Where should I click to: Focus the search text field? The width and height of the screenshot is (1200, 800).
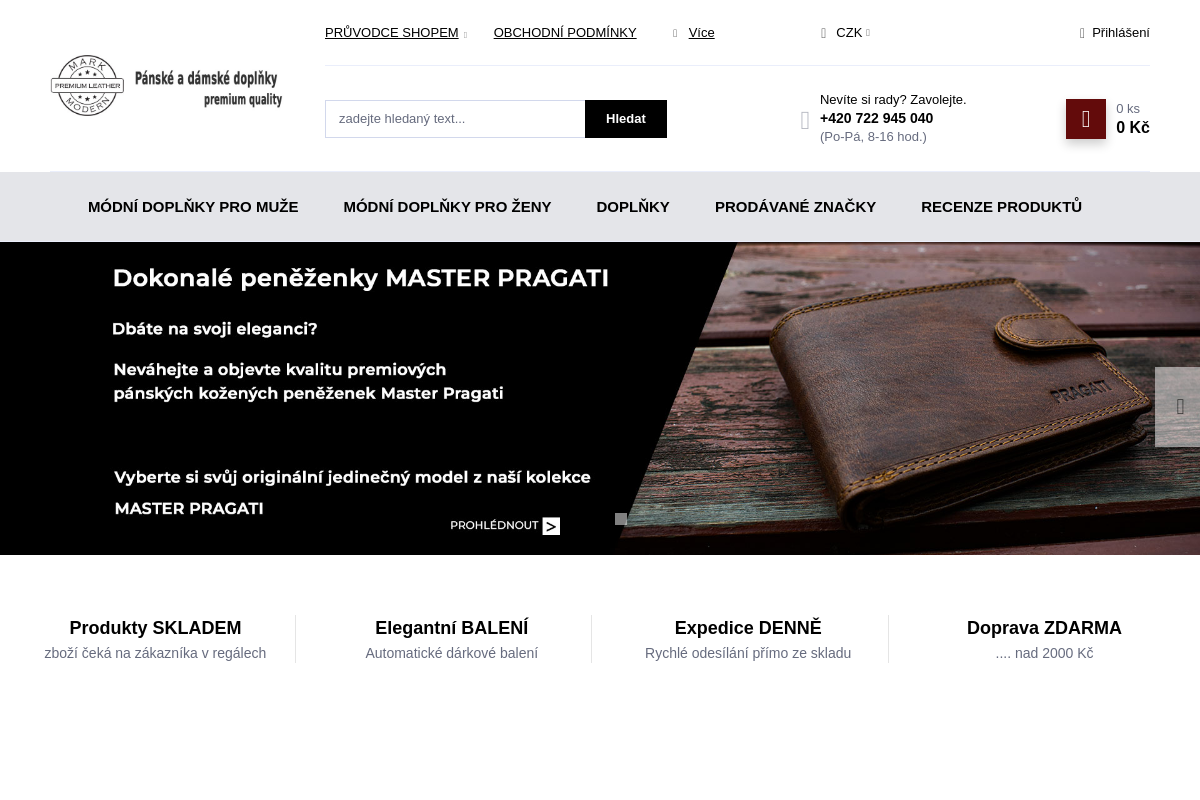pyautogui.click(x=455, y=119)
